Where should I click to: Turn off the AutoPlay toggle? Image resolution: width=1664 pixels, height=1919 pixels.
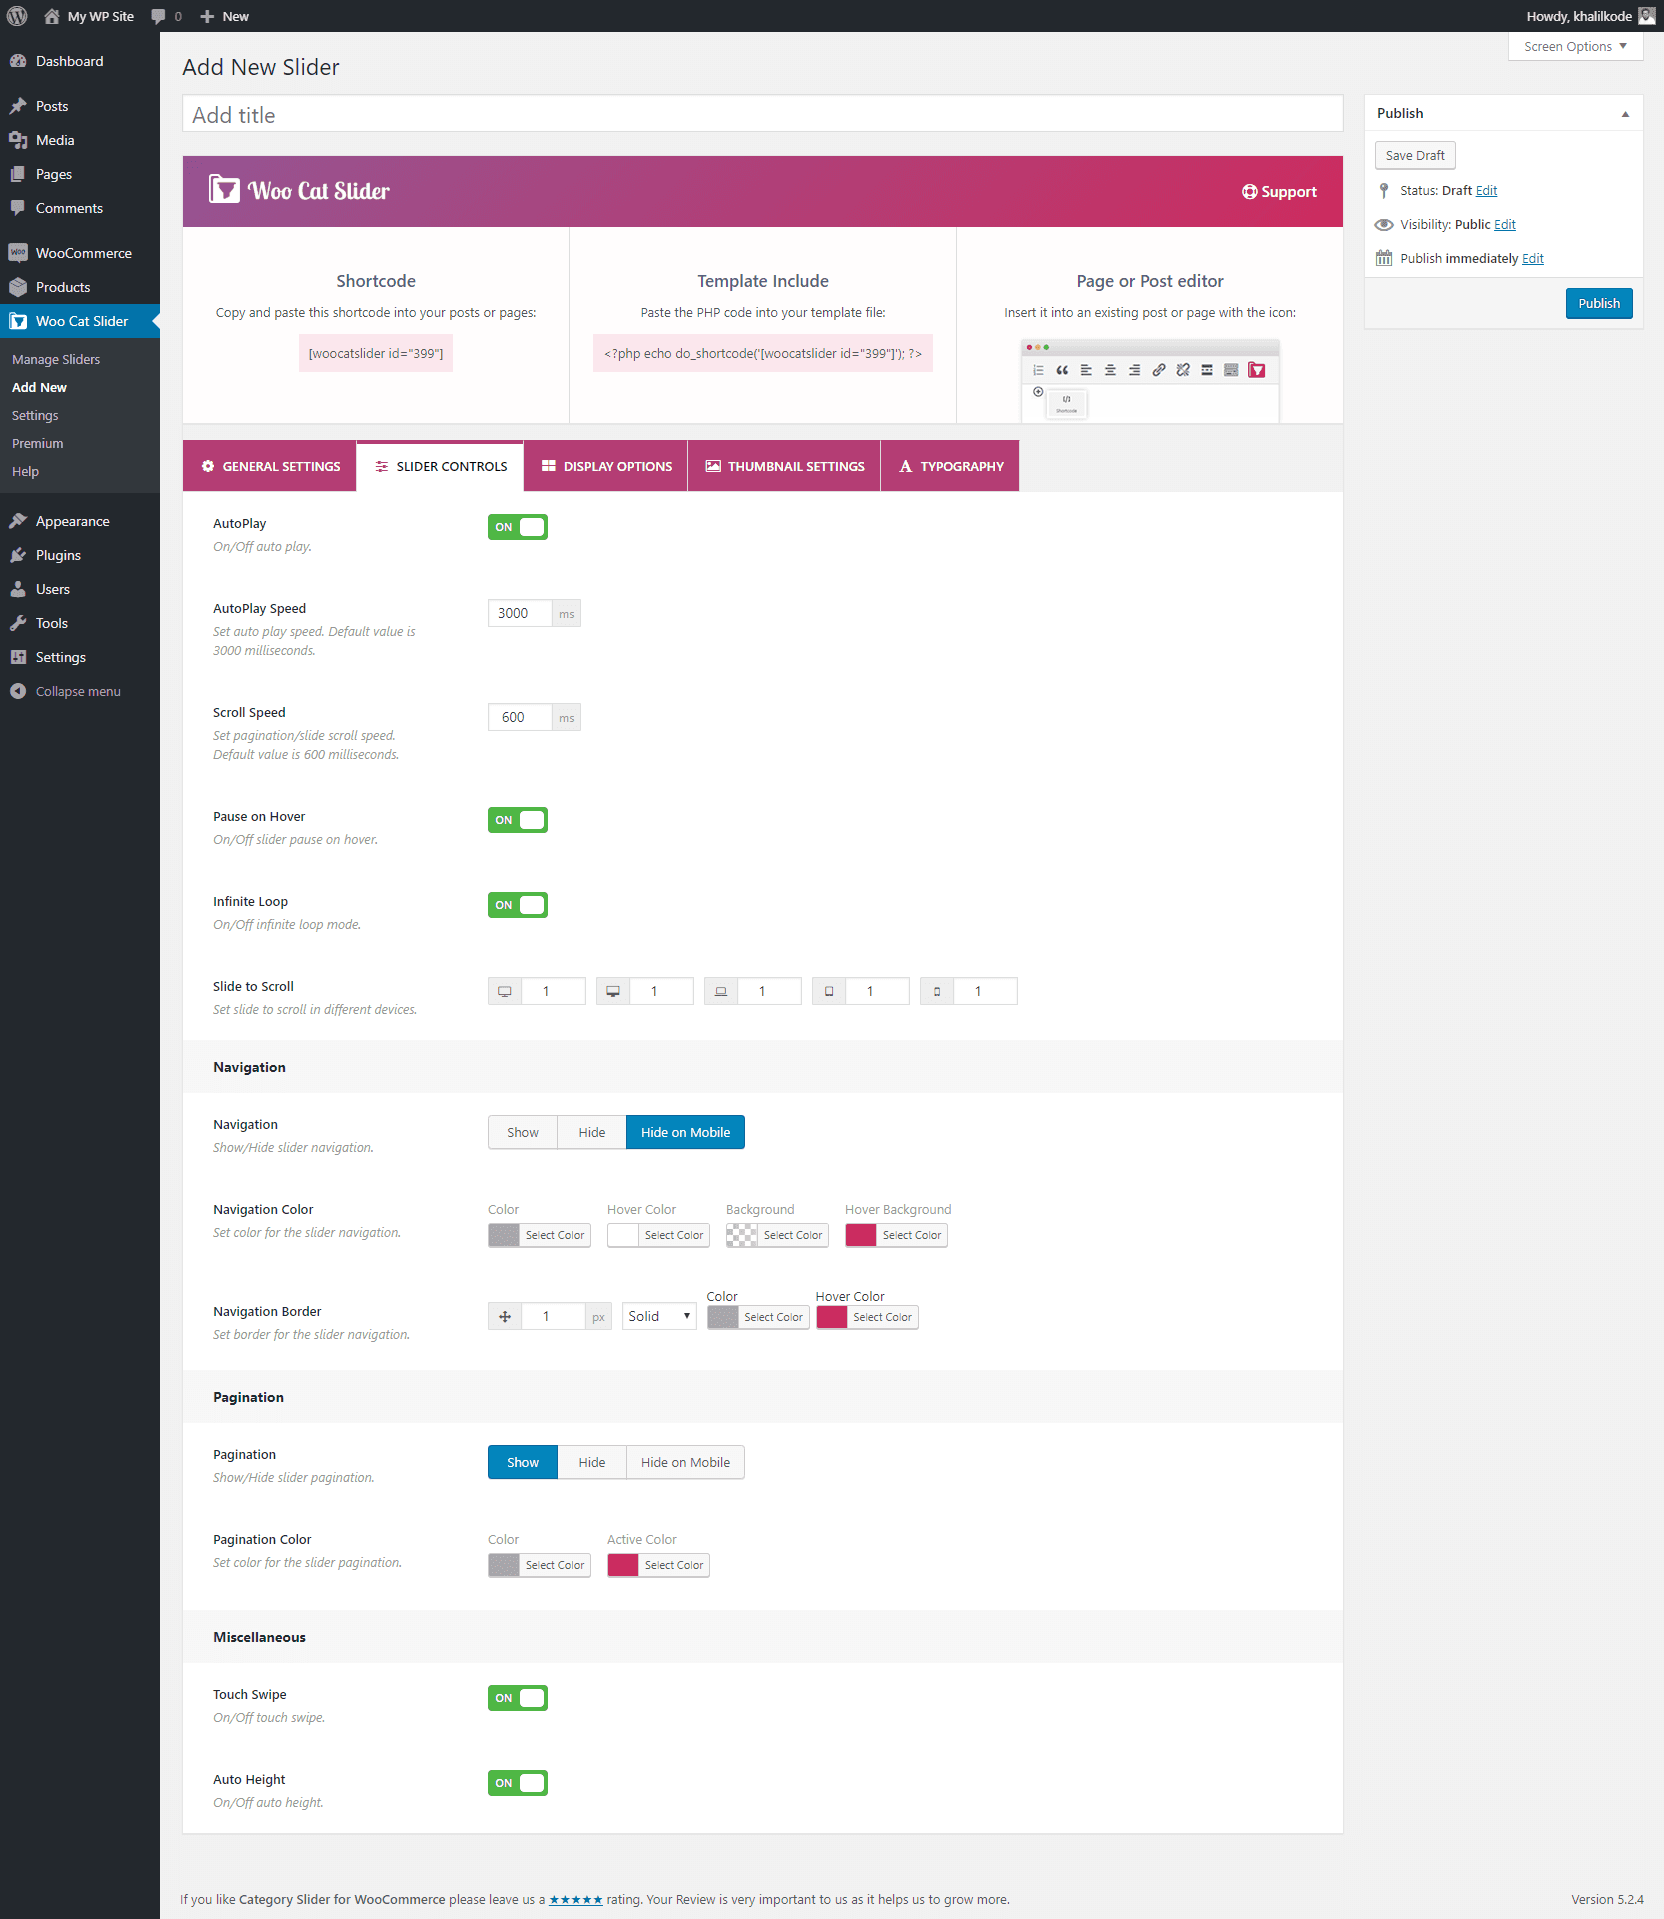[517, 527]
